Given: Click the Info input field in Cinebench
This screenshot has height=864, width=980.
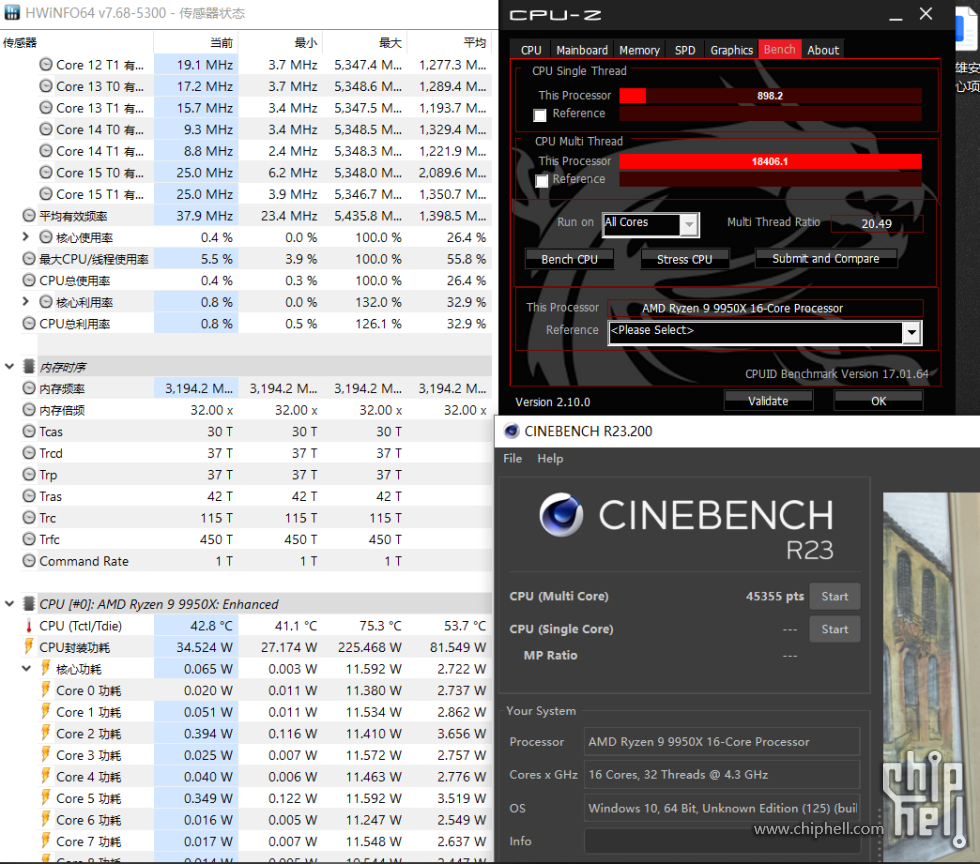Looking at the screenshot, I should 721,841.
